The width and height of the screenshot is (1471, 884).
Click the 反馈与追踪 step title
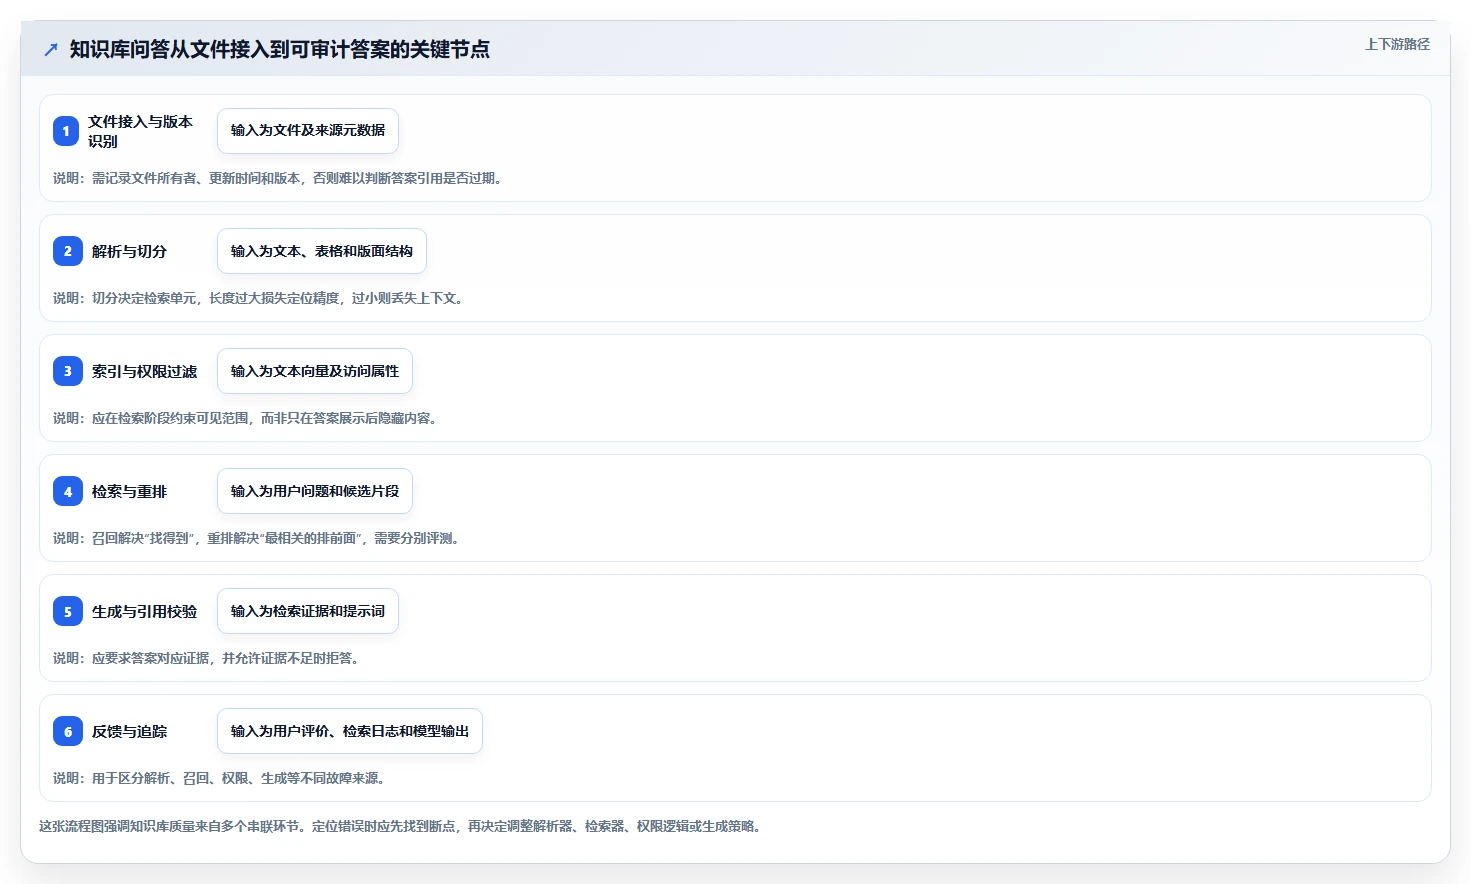(129, 731)
